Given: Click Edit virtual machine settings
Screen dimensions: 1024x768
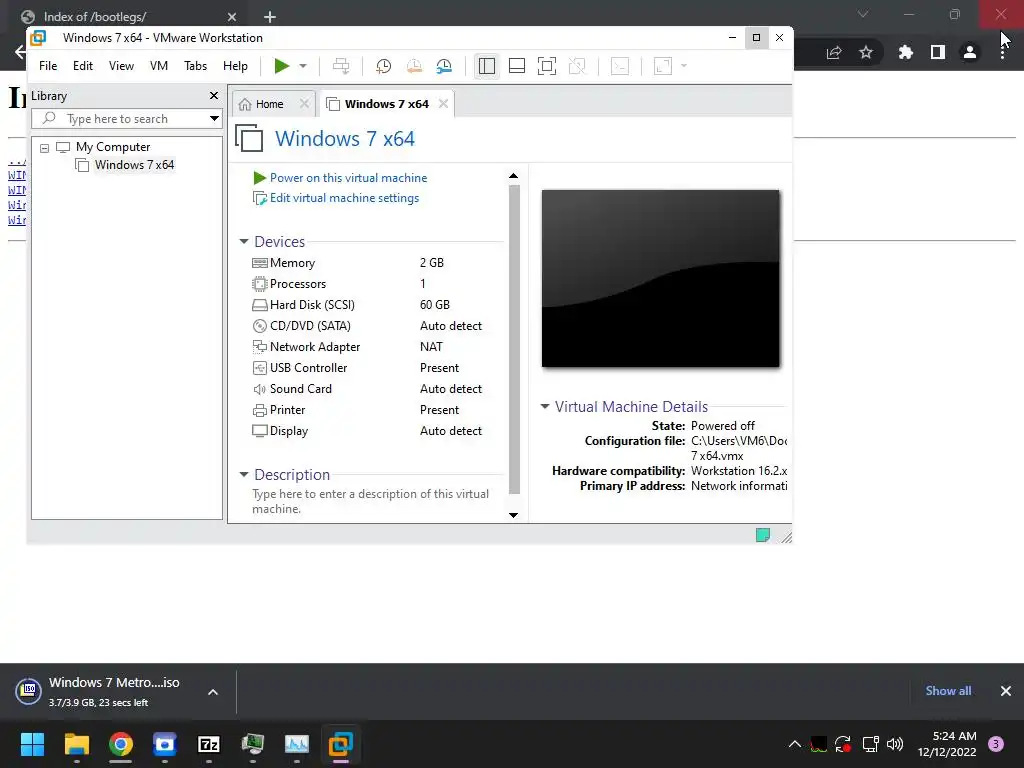Looking at the screenshot, I should tap(344, 198).
